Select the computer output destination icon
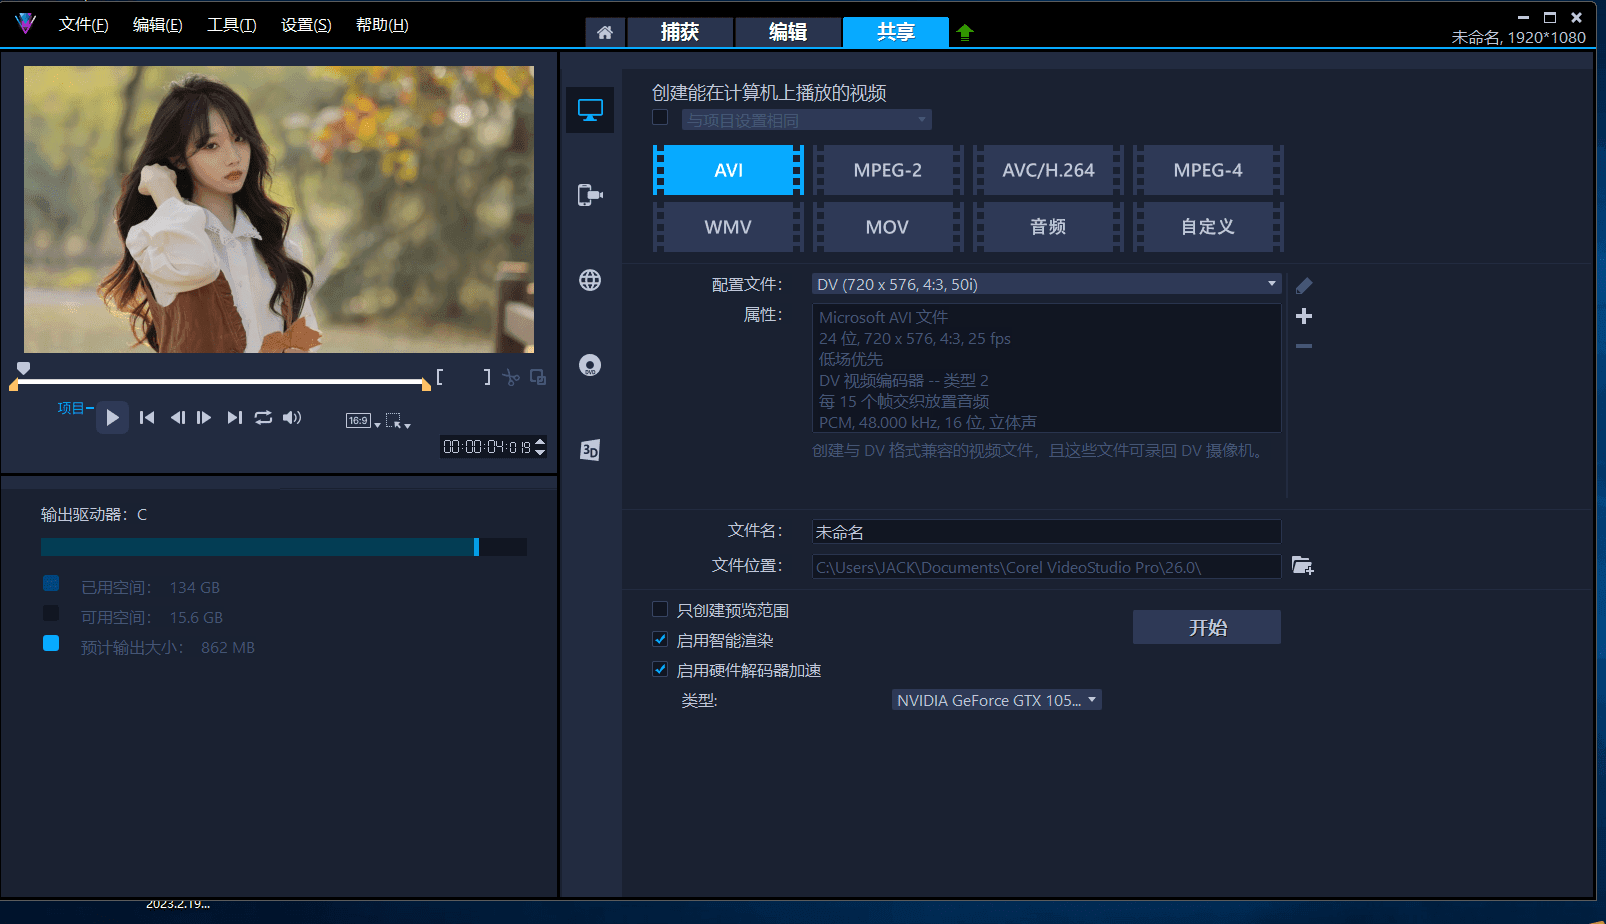This screenshot has height=924, width=1606. pyautogui.click(x=590, y=110)
